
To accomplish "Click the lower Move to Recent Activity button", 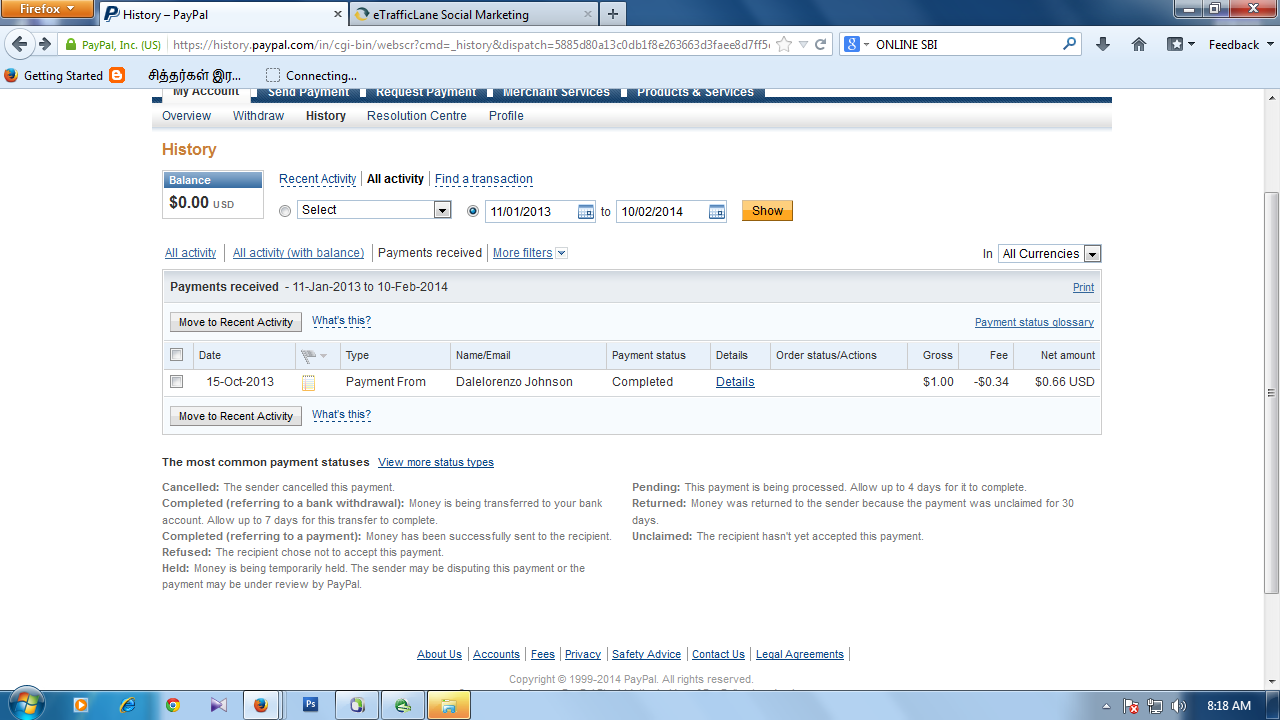I will tap(236, 416).
